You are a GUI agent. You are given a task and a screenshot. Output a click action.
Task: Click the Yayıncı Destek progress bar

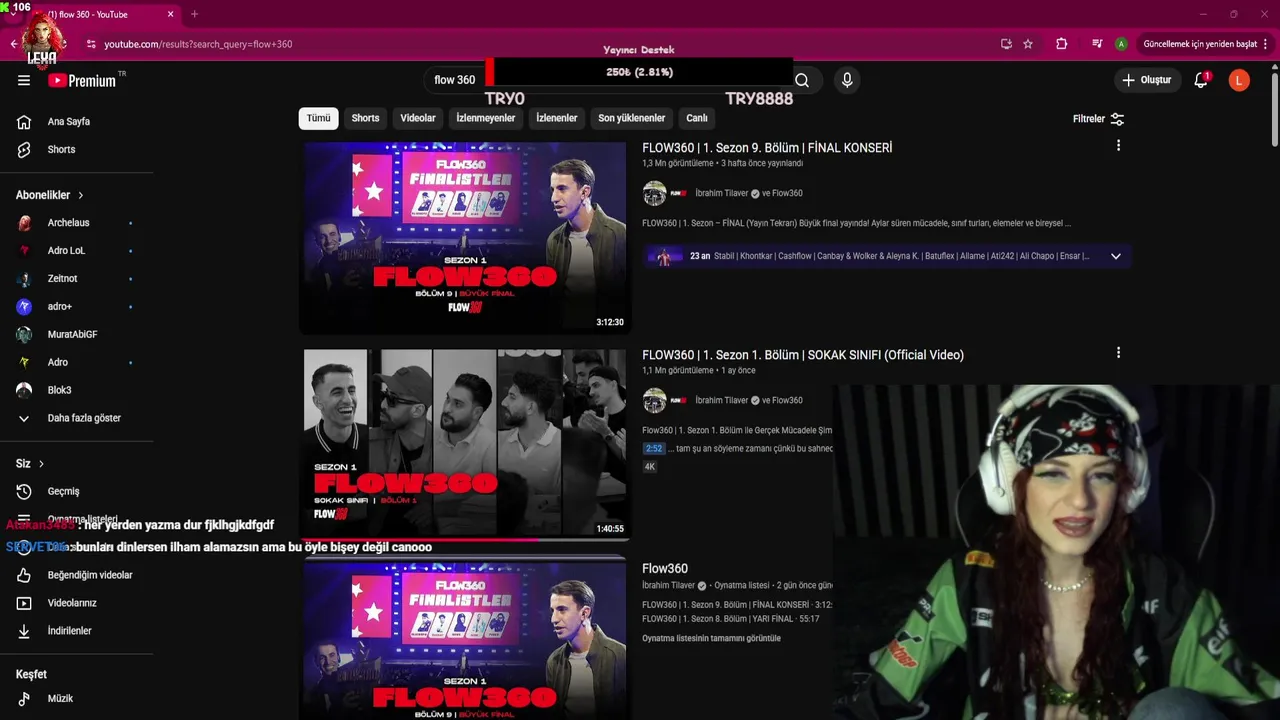[x=639, y=72]
